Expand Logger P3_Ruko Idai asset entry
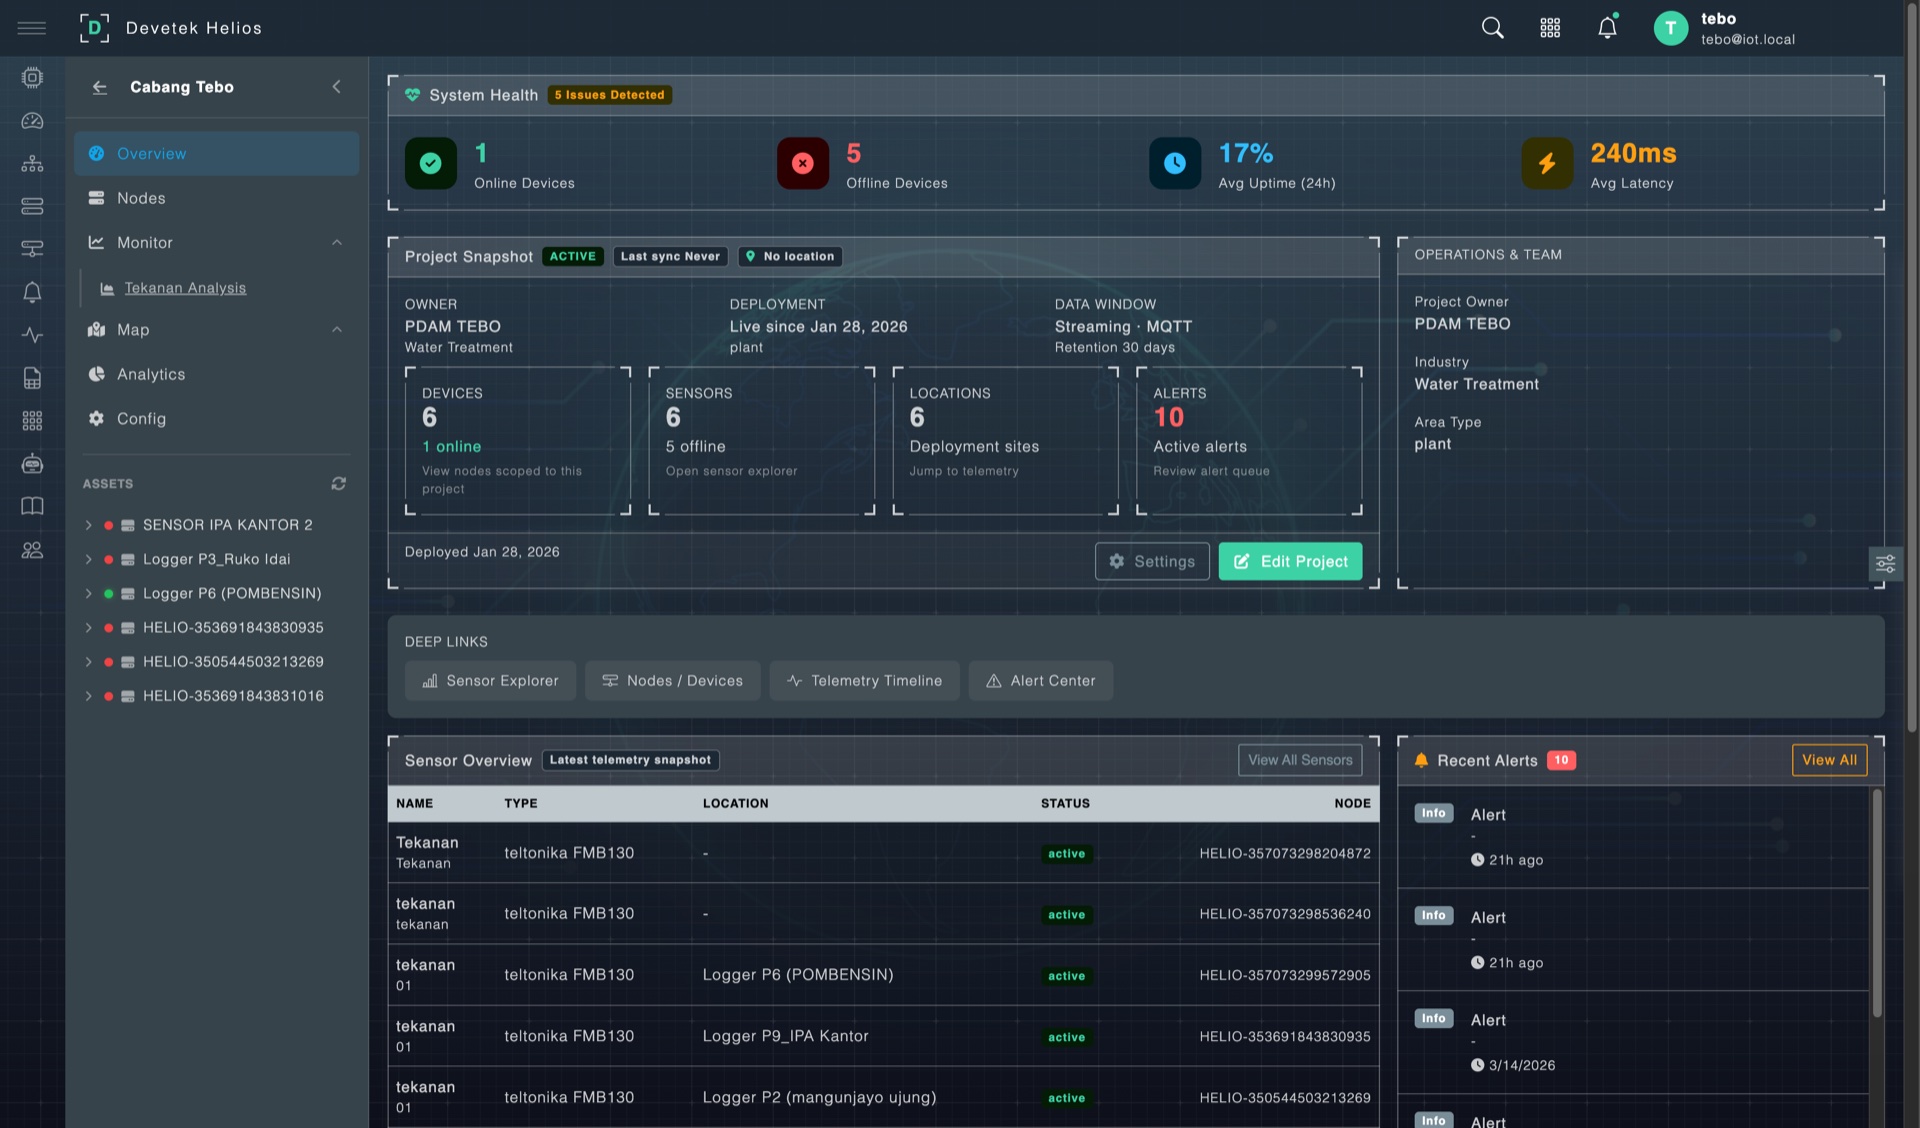1920x1128 pixels. tap(88, 559)
